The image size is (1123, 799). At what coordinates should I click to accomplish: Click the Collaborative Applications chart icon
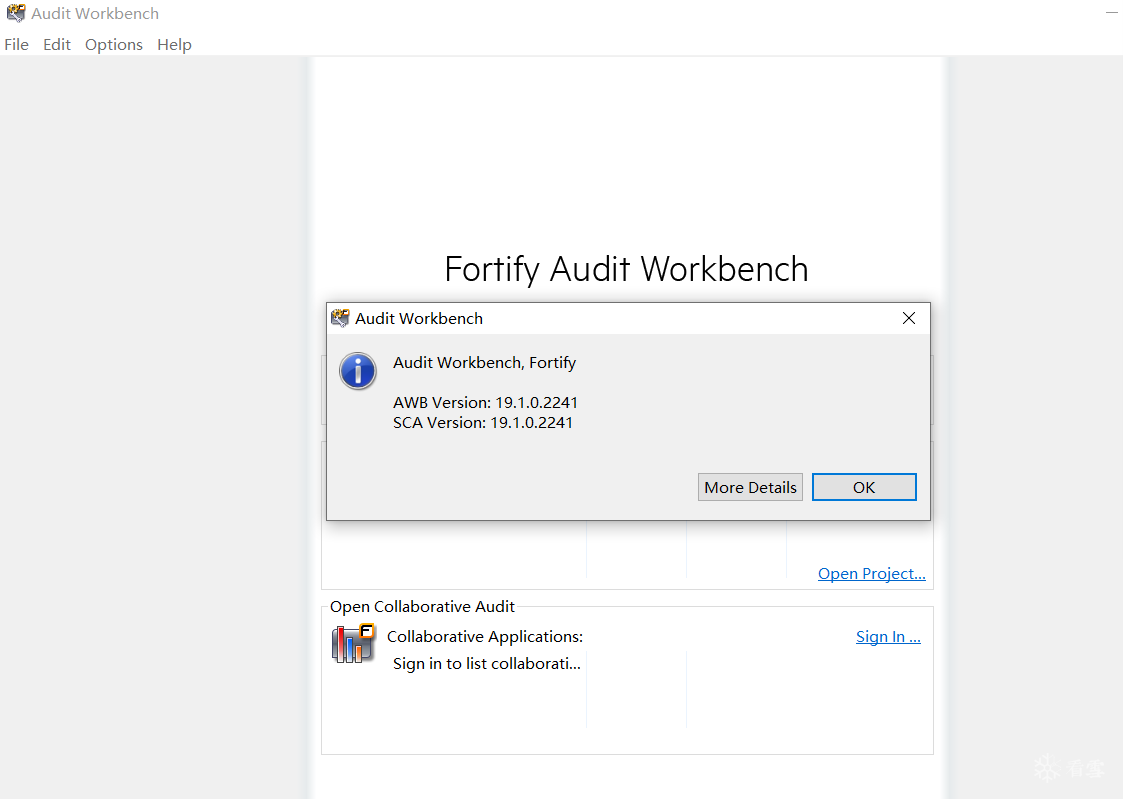(x=353, y=643)
